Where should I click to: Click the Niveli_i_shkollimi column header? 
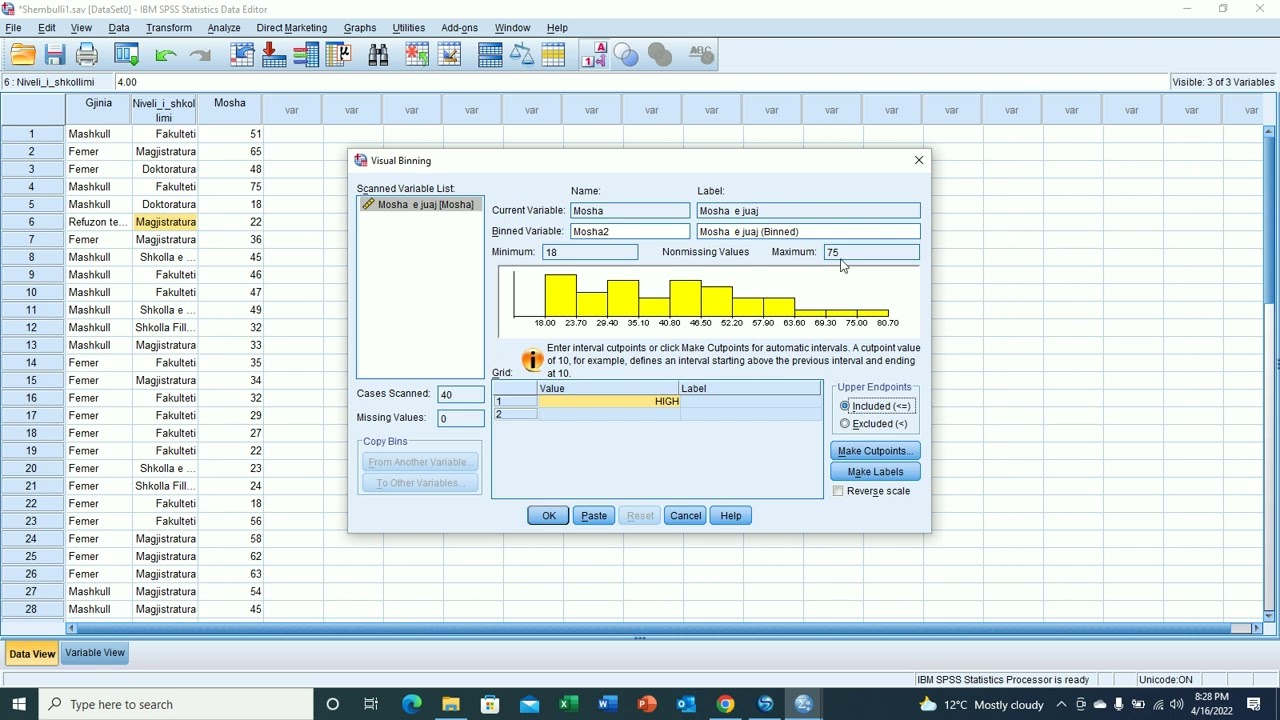(164, 110)
